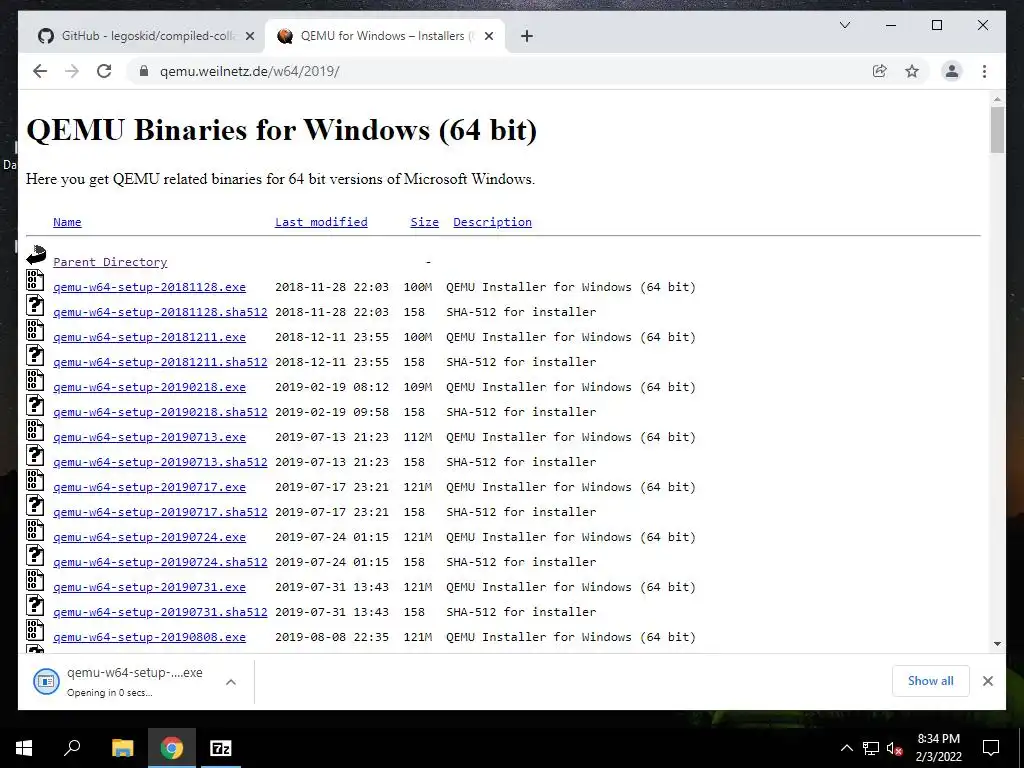Expand download item options chevron
This screenshot has height=768, width=1024.
click(231, 682)
